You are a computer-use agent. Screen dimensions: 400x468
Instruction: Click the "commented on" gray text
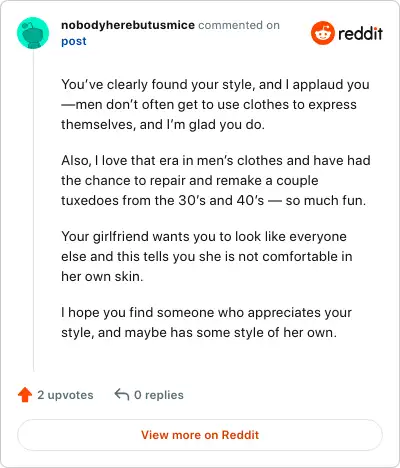pos(239,25)
